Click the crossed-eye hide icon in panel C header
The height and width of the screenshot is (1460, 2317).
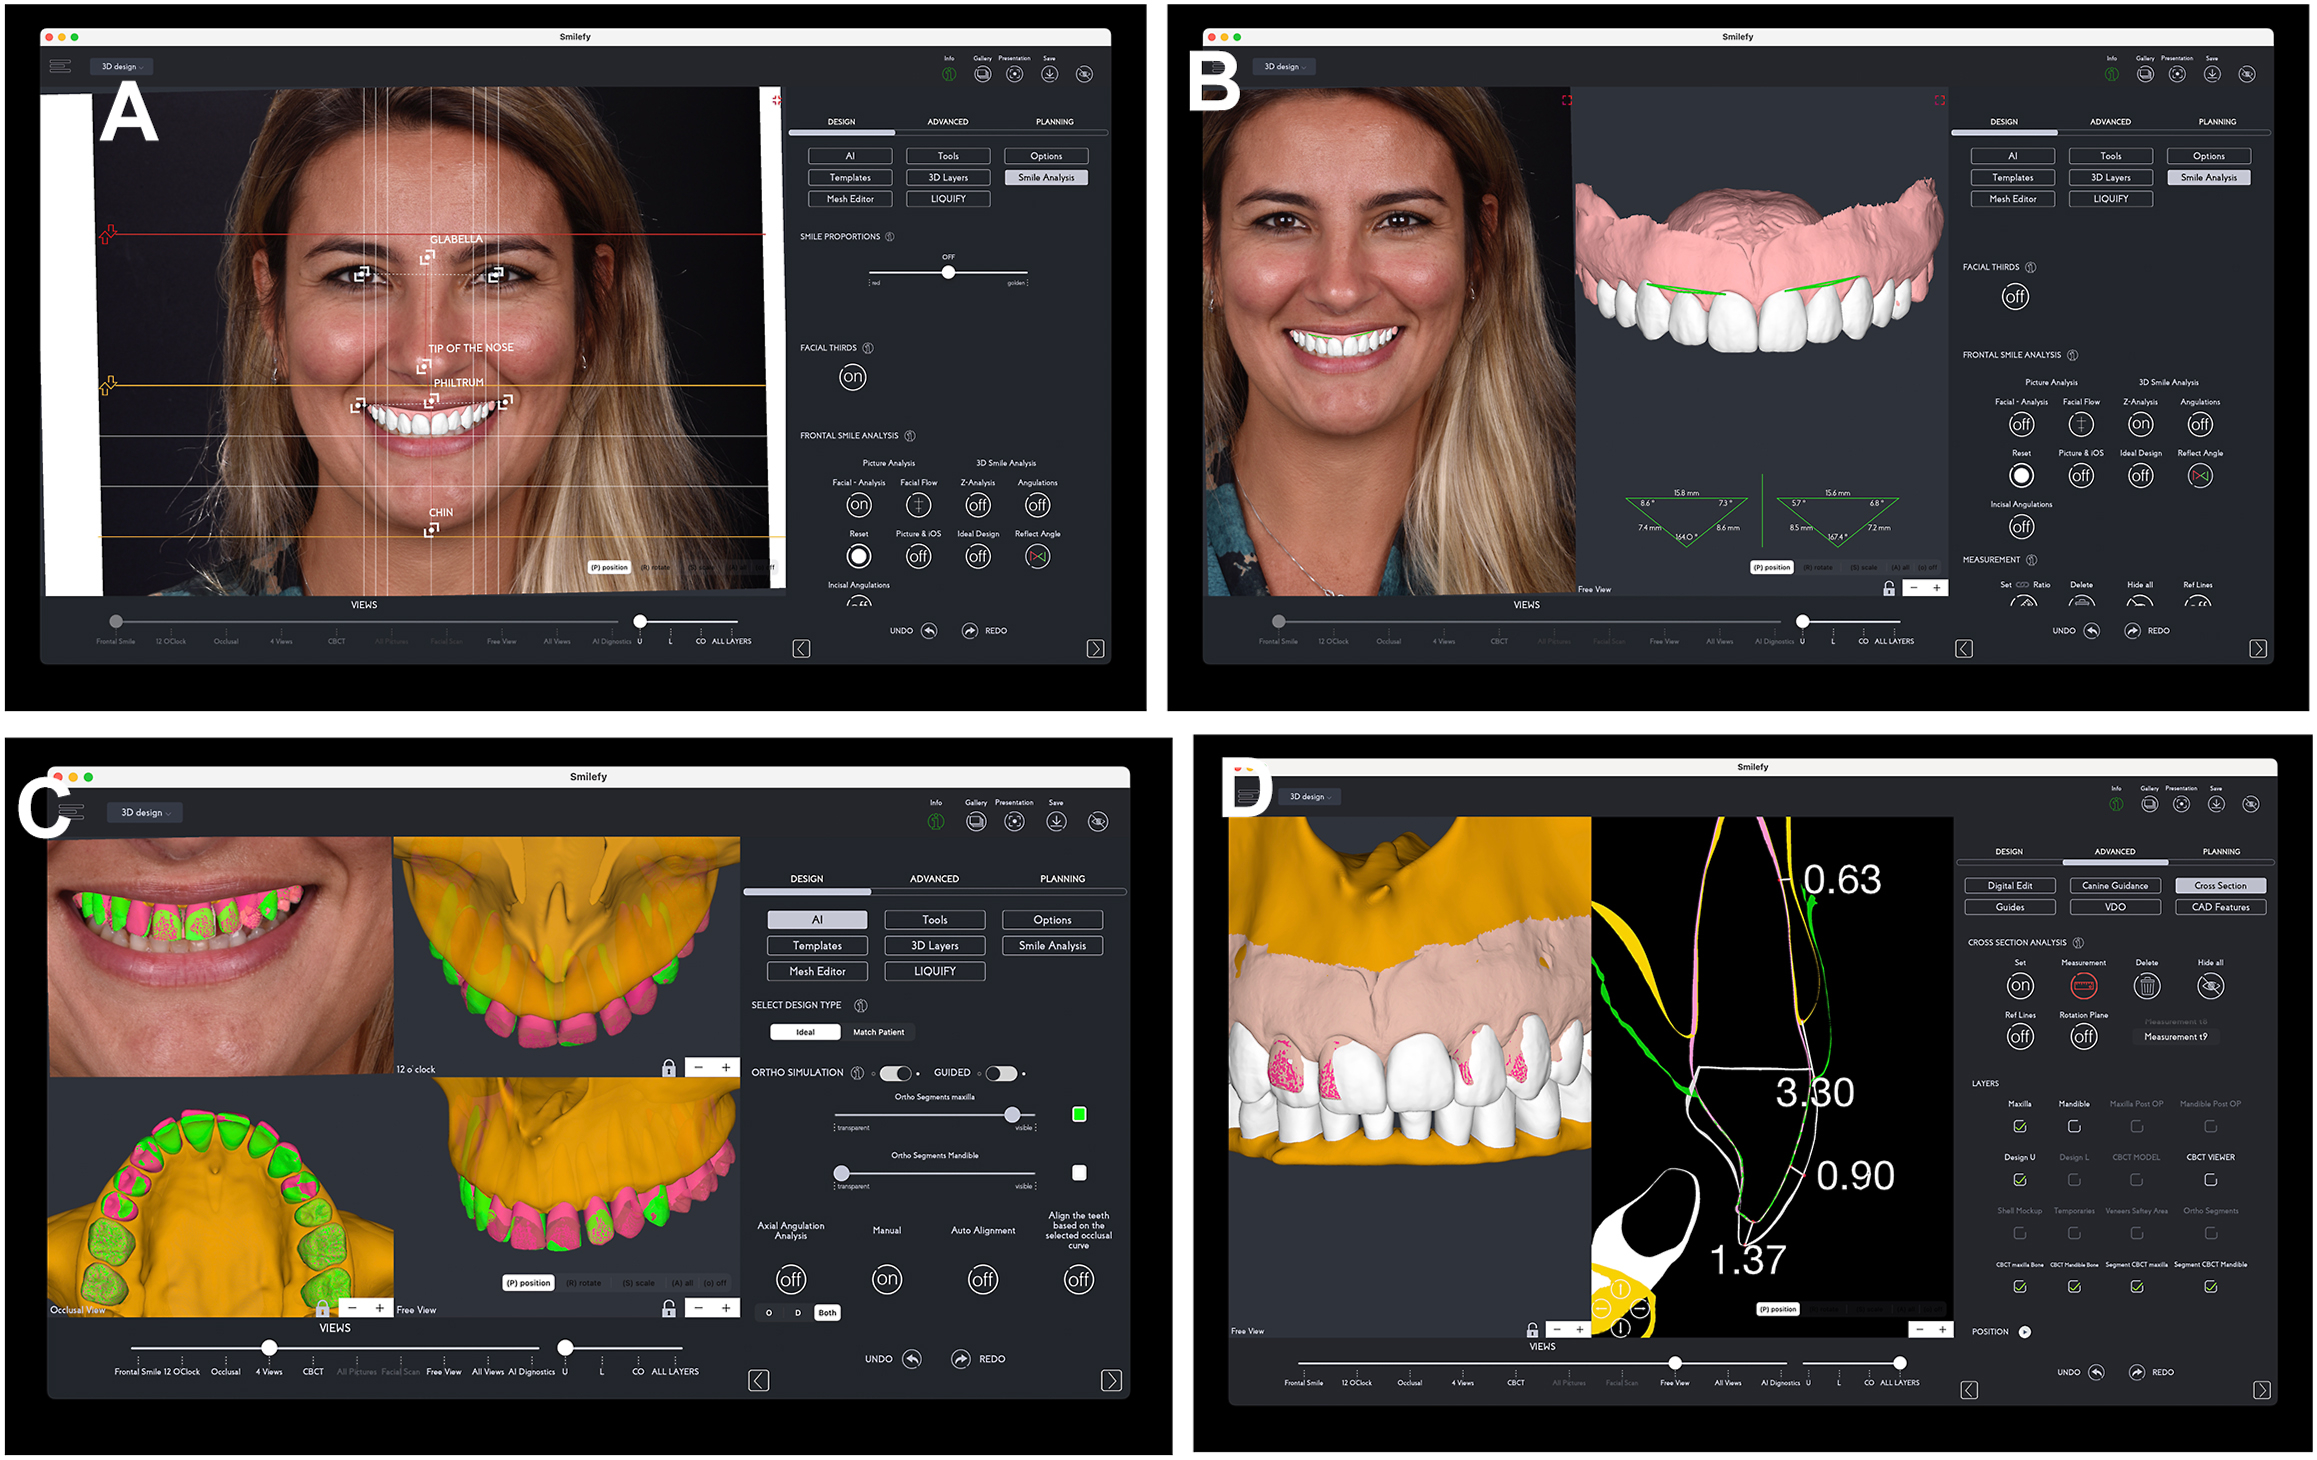pyautogui.click(x=1098, y=821)
